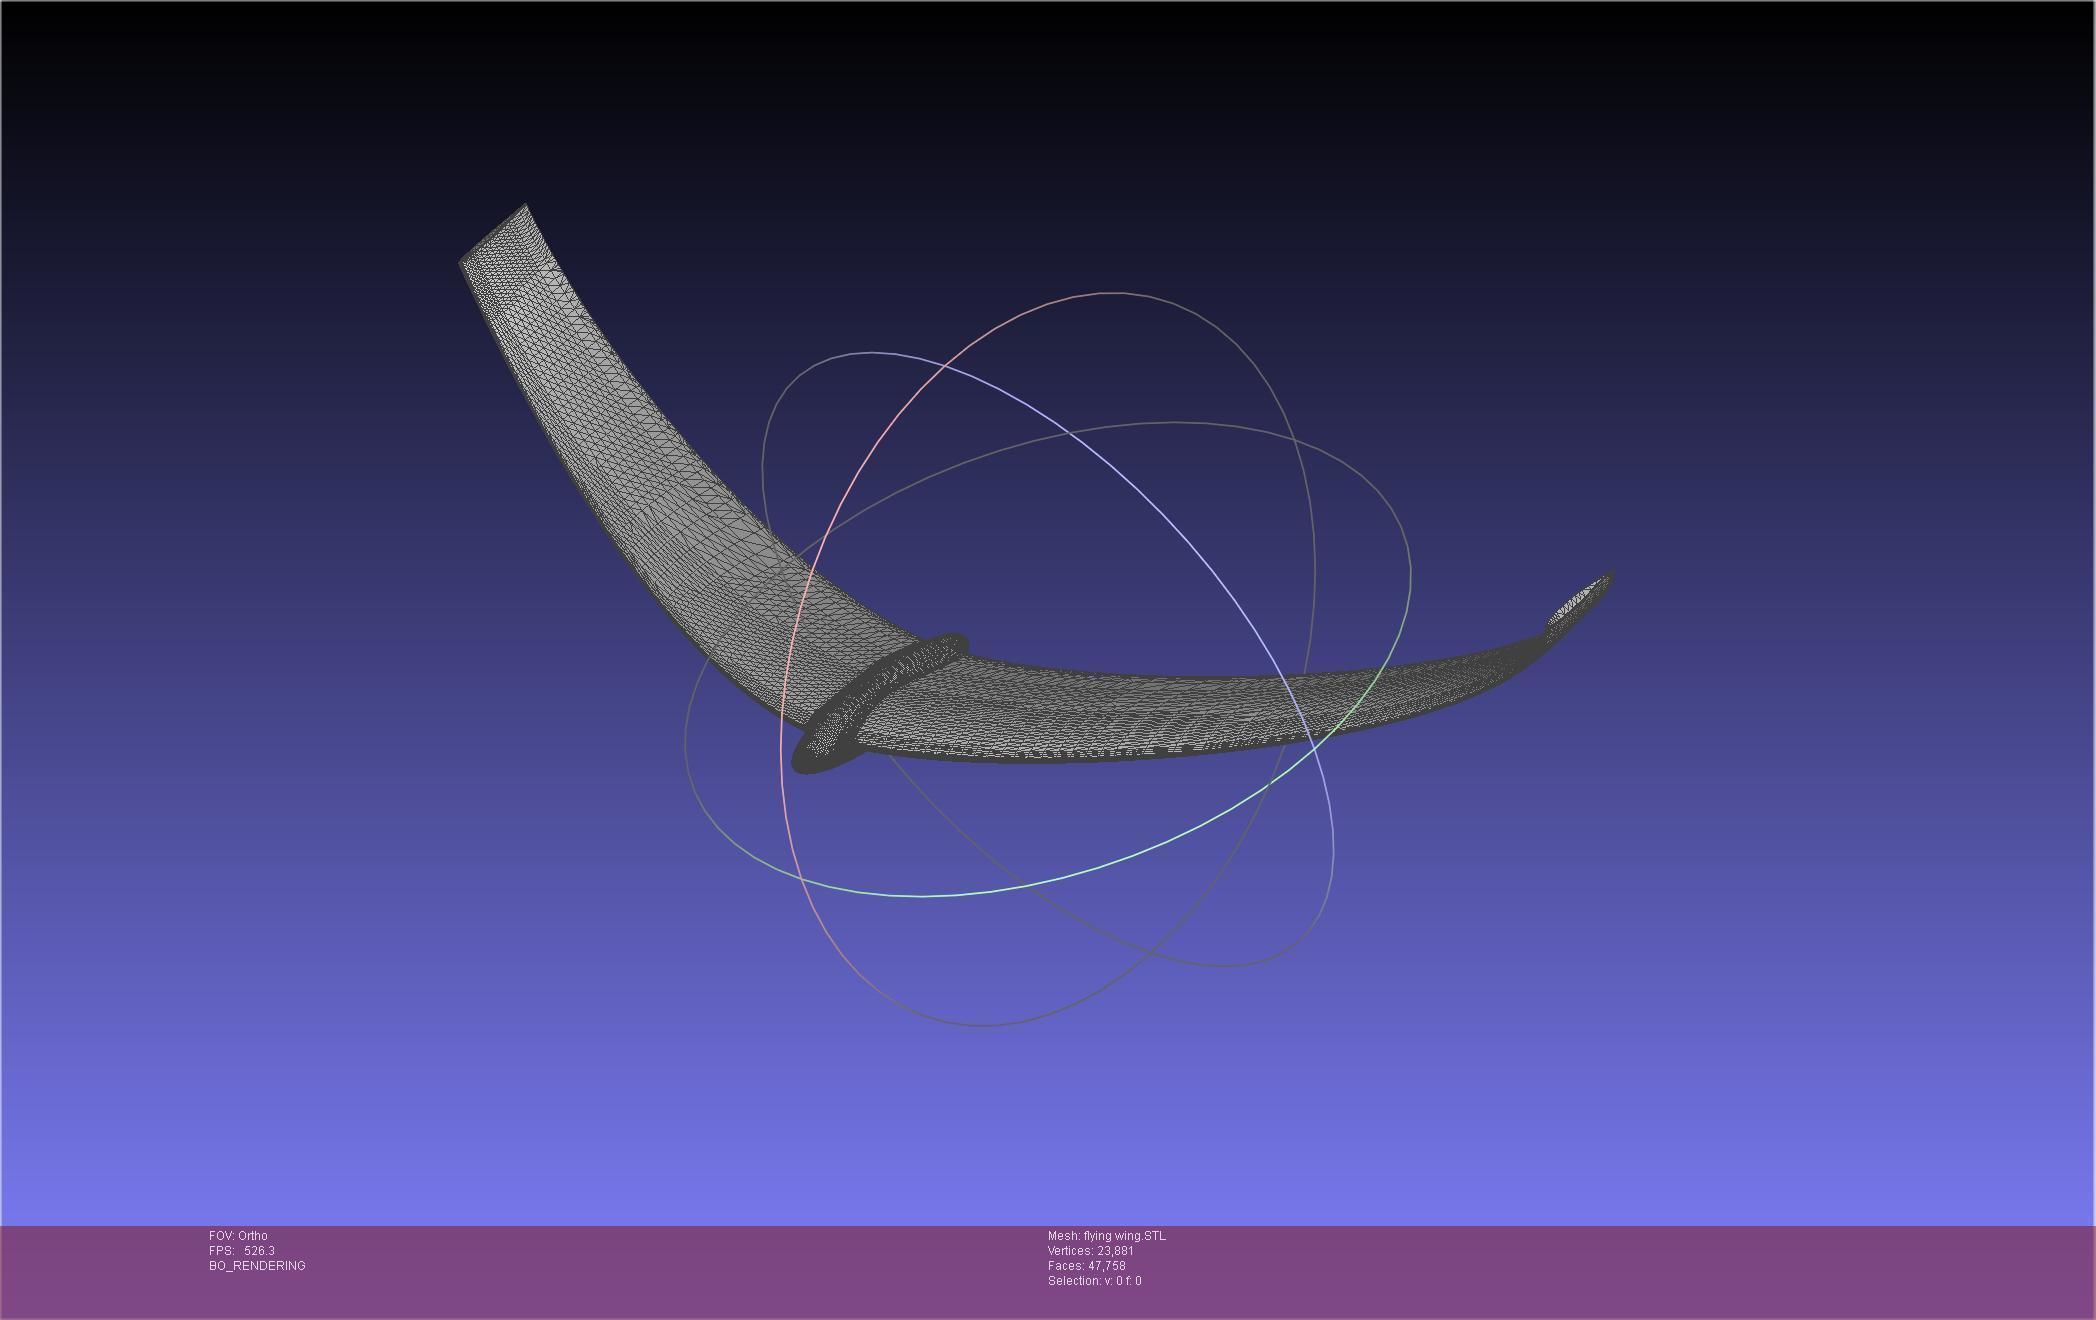
Task: Click the 'Vertices: 23,881' info line
Action: 1090,1251
